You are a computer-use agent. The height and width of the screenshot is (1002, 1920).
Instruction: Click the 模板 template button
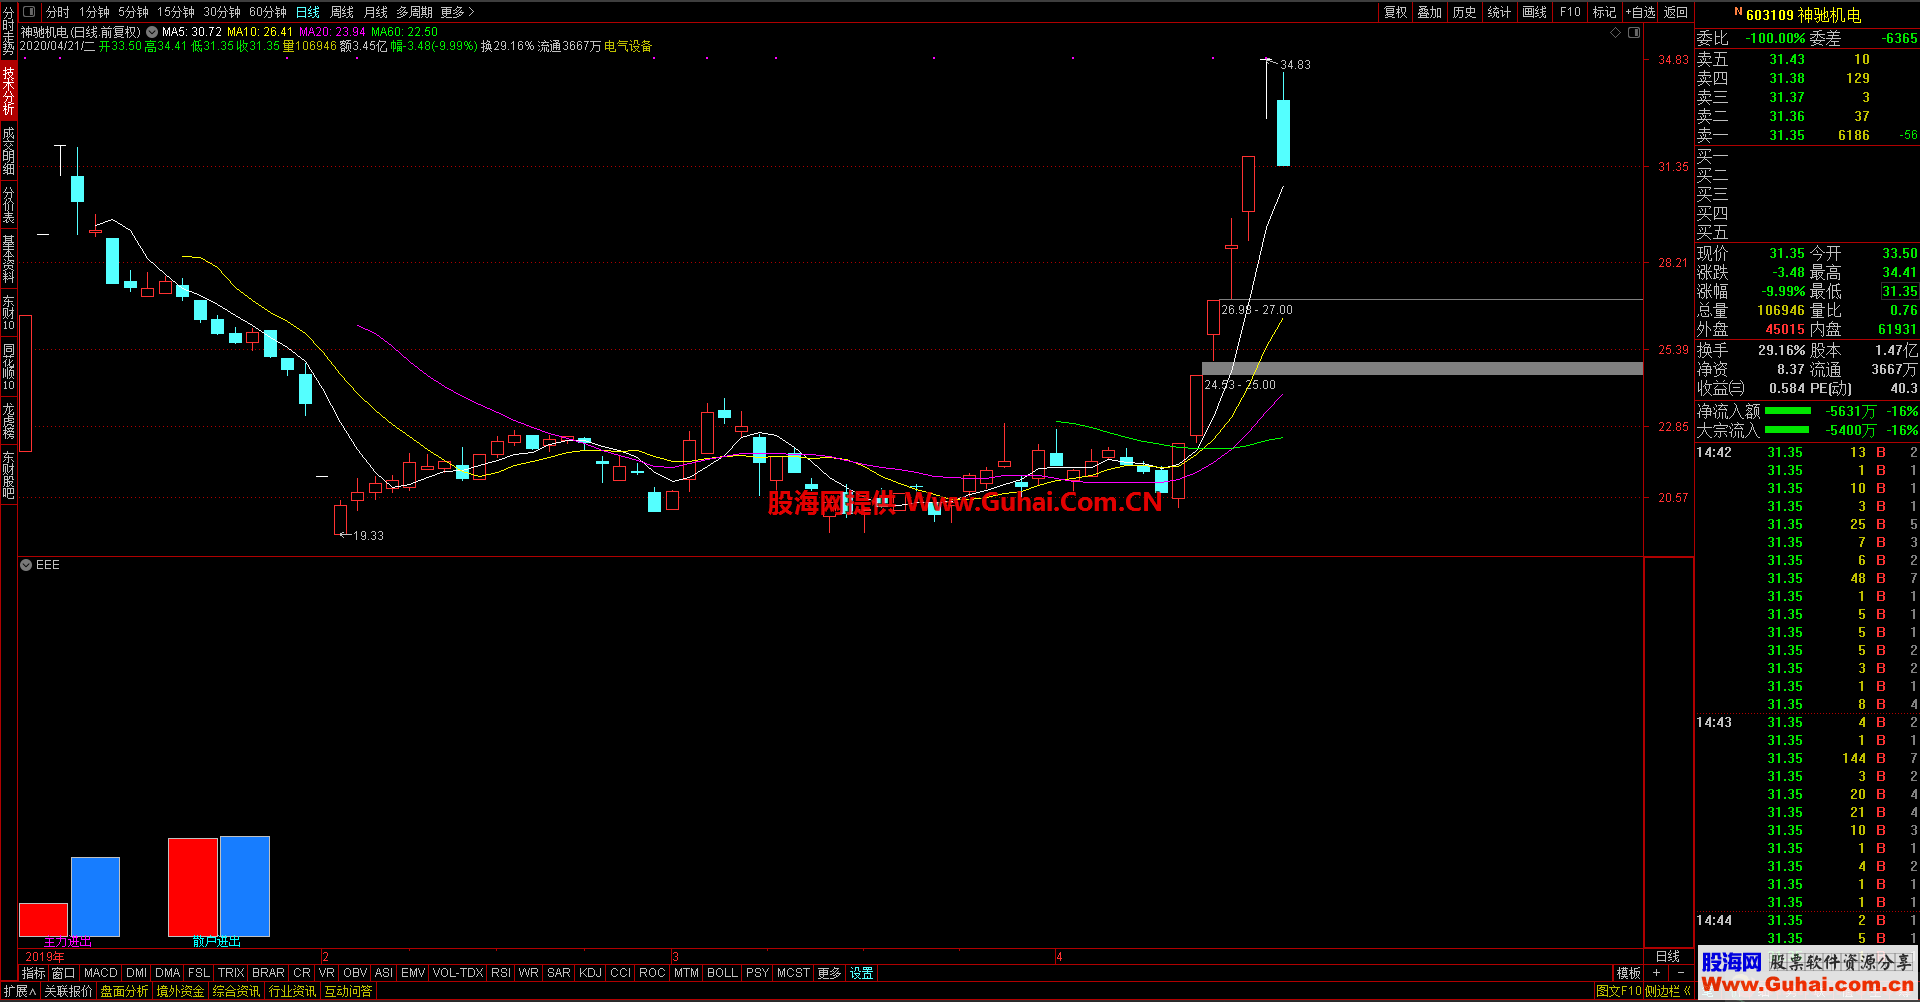(x=1629, y=973)
